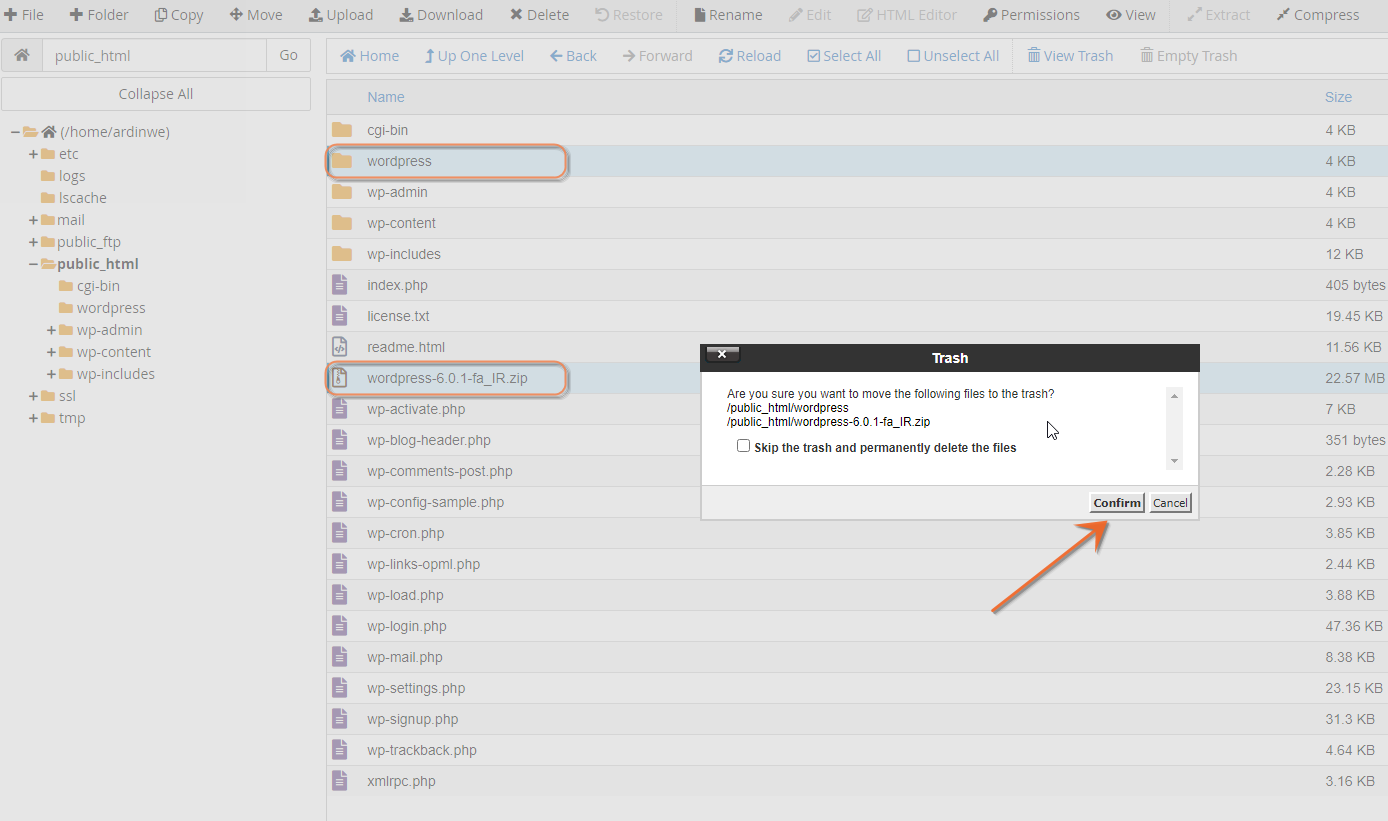This screenshot has width=1388, height=821.
Task: Click the wp-content folder icon in list
Action: 342,223
